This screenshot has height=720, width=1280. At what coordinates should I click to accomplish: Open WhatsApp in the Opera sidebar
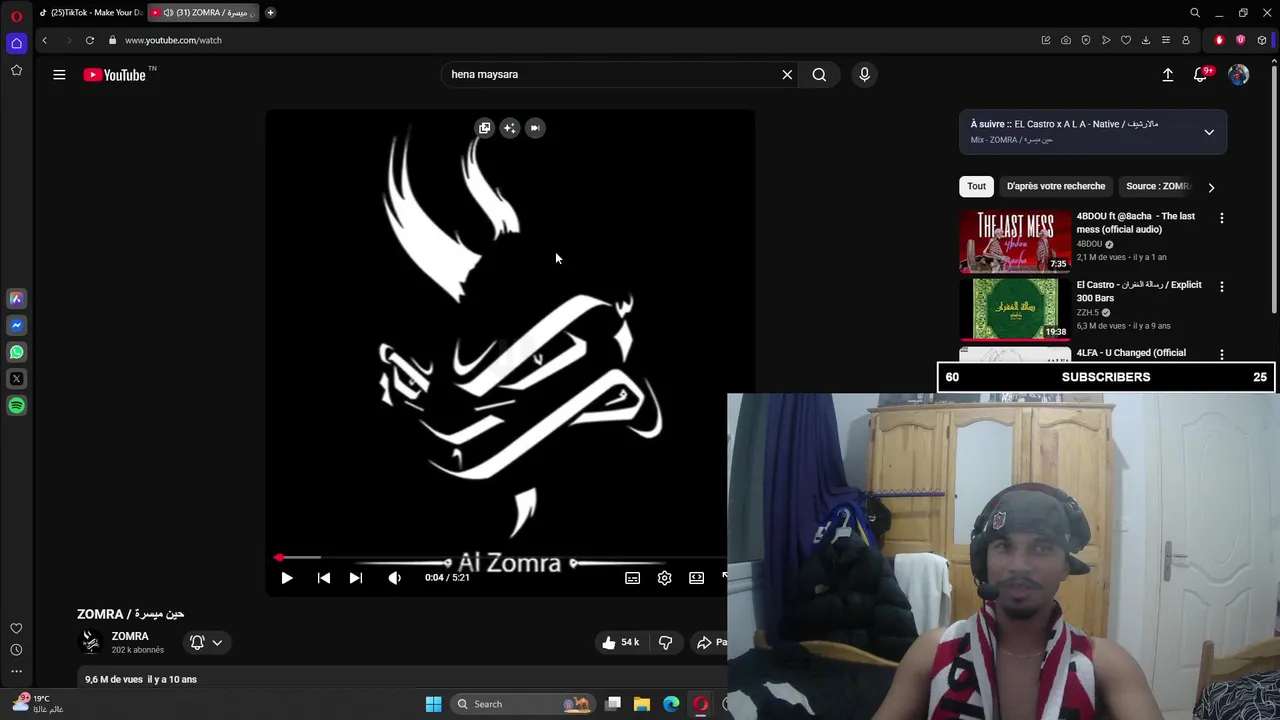(16, 352)
